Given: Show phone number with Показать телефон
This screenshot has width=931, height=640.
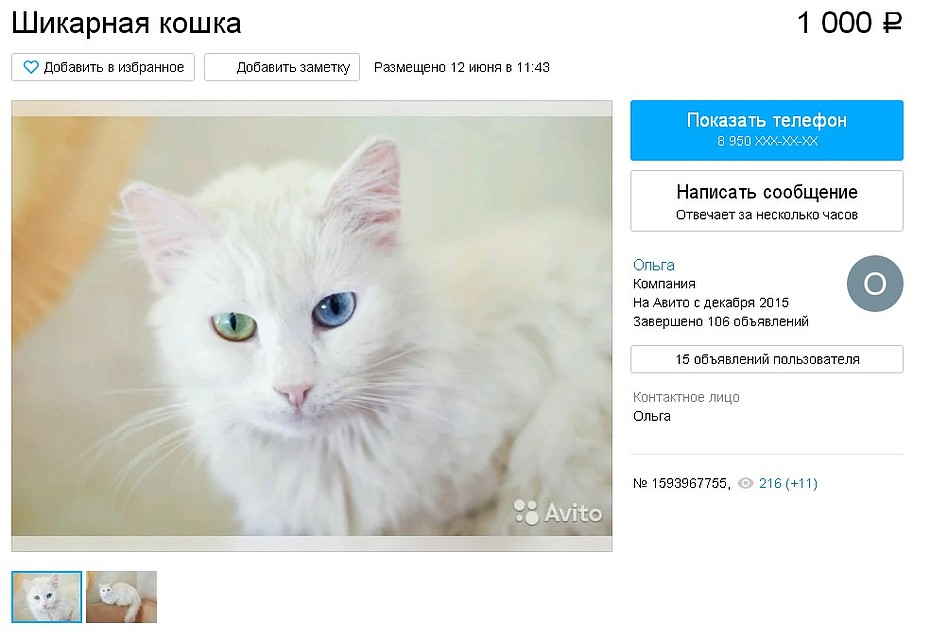Looking at the screenshot, I should [x=767, y=130].
